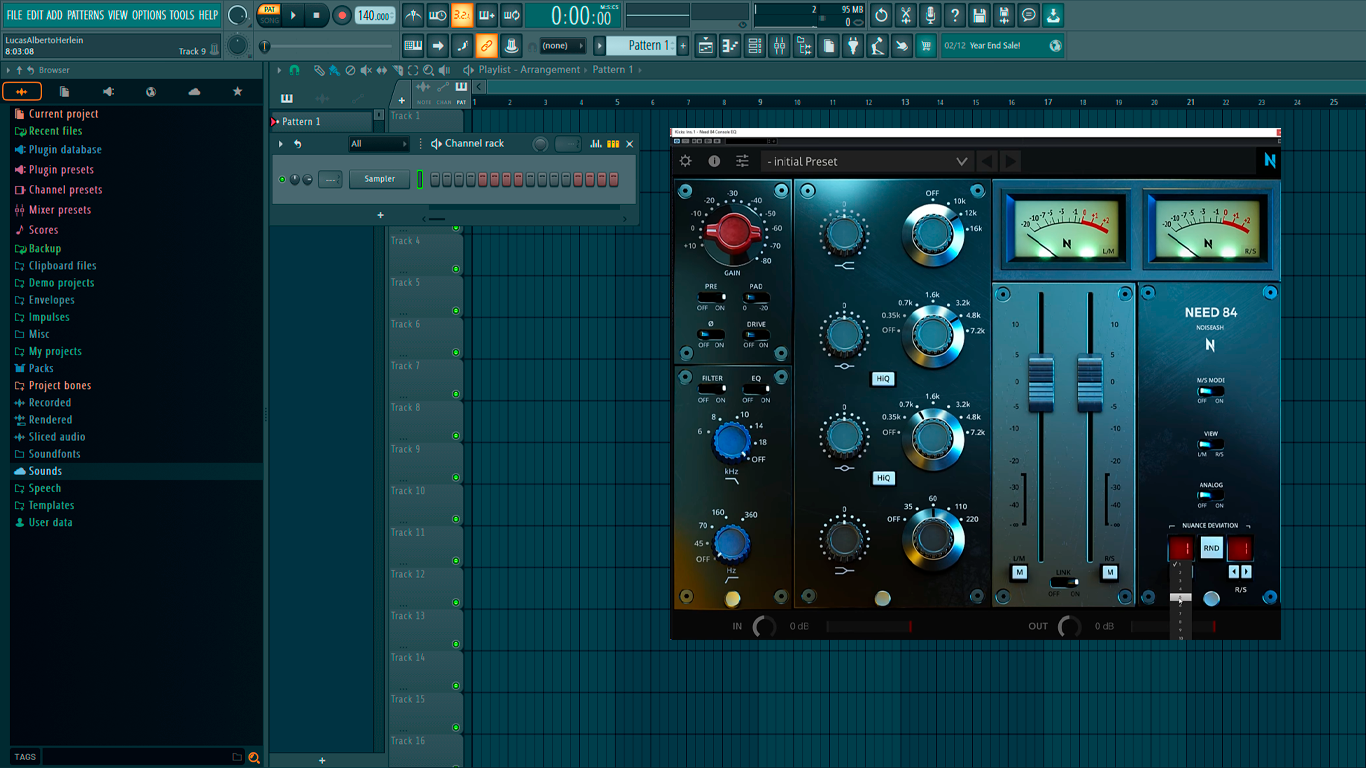Open the PATTERNS menu
Viewport: 1366px width, 768px height.
85,15
